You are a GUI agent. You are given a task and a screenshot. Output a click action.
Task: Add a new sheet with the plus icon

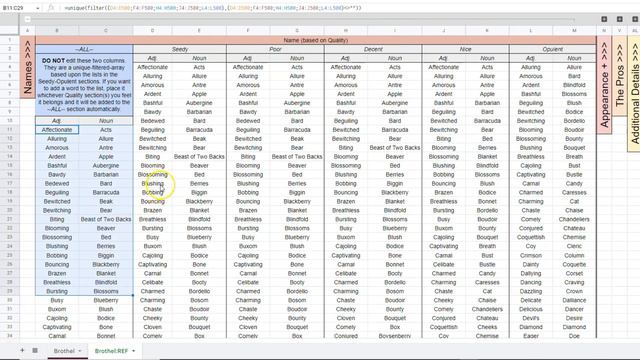22,350
